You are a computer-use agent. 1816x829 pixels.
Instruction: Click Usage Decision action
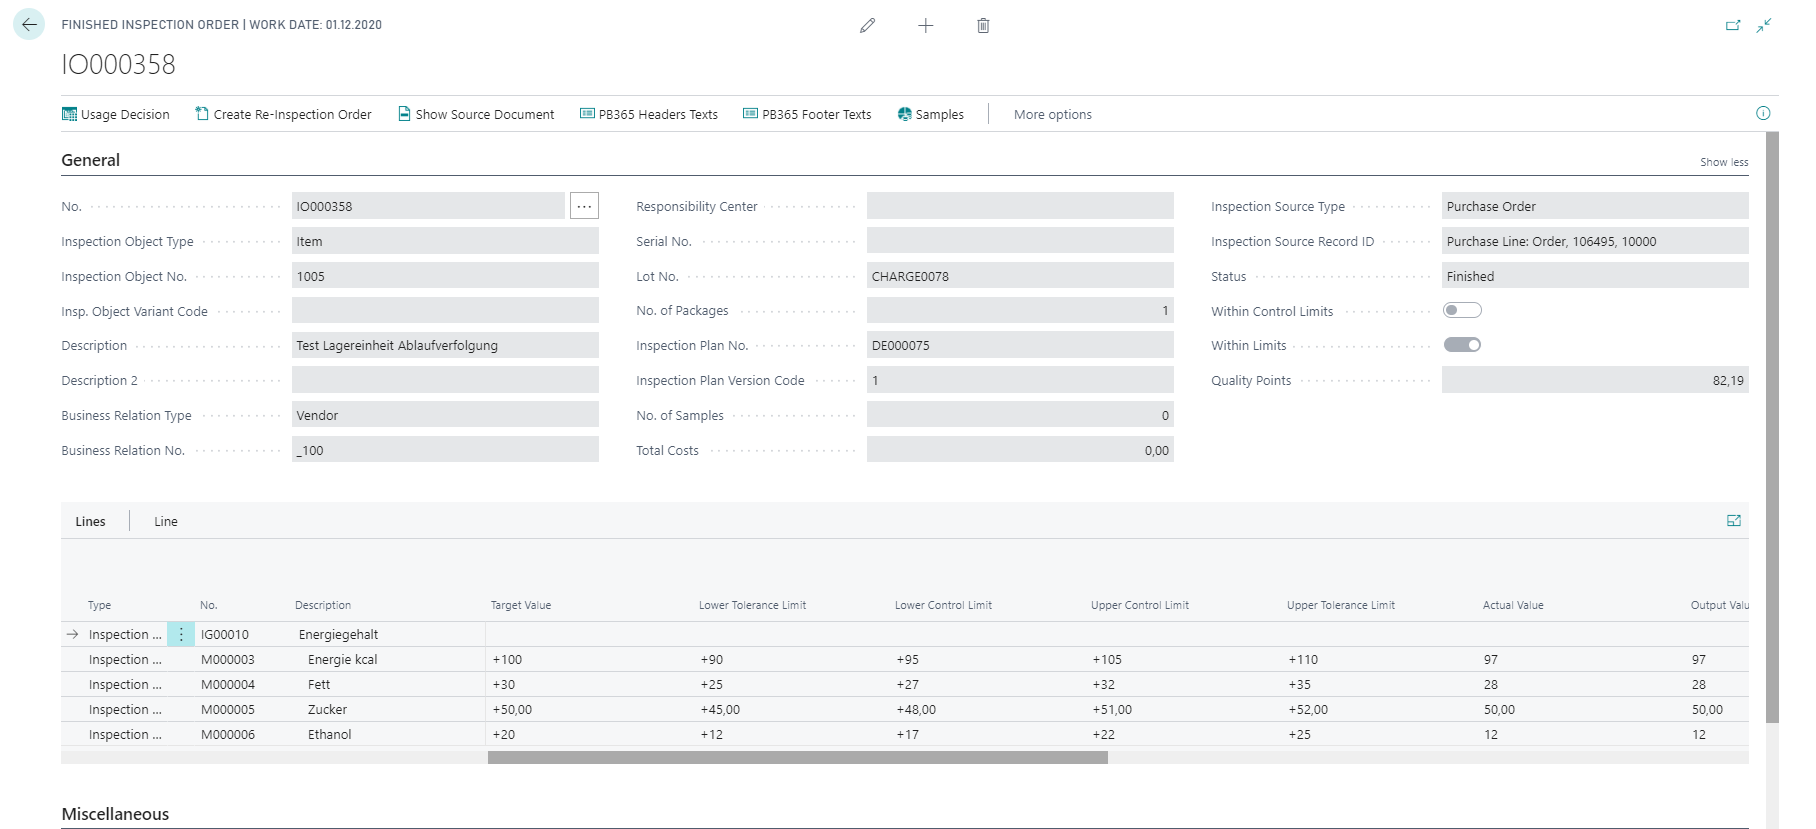point(116,114)
